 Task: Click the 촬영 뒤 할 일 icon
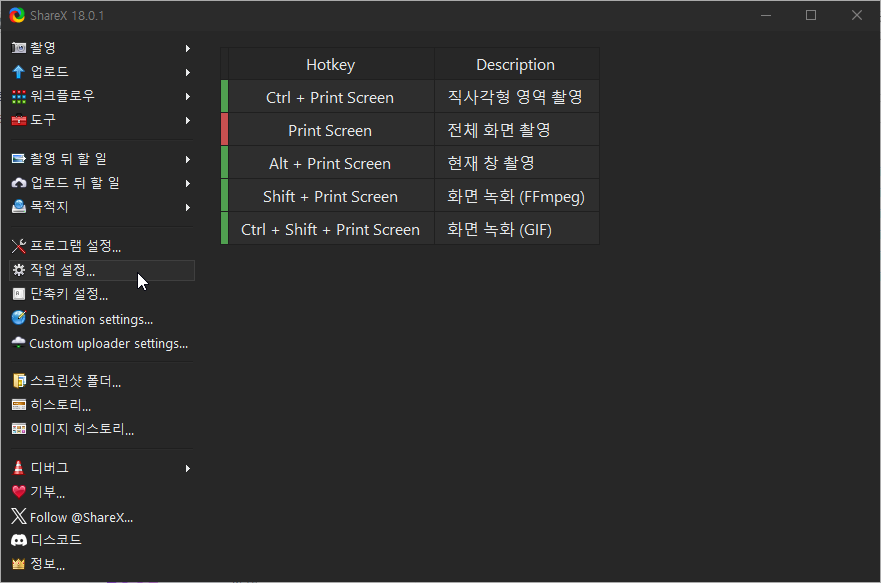point(19,159)
